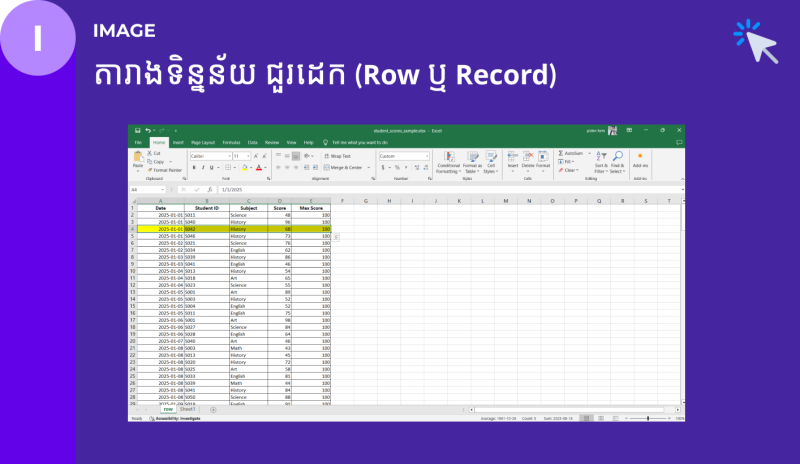Toggle Wrap Text for the cell
Screen dimensions: 800x464
pos(338,156)
